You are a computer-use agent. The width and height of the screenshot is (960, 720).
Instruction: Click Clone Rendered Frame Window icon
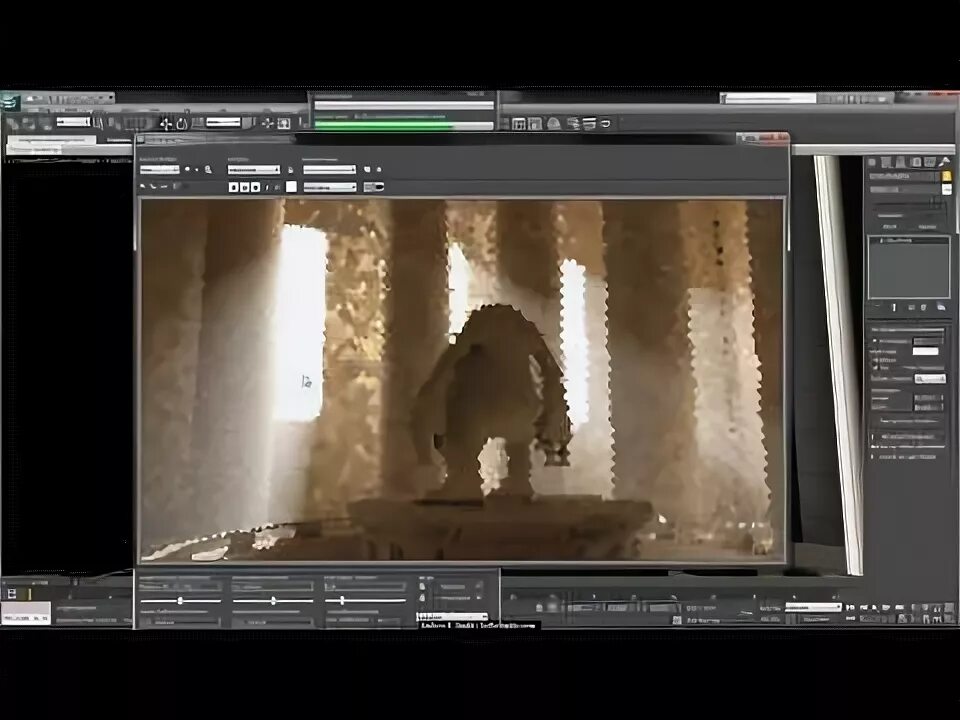[x=163, y=186]
